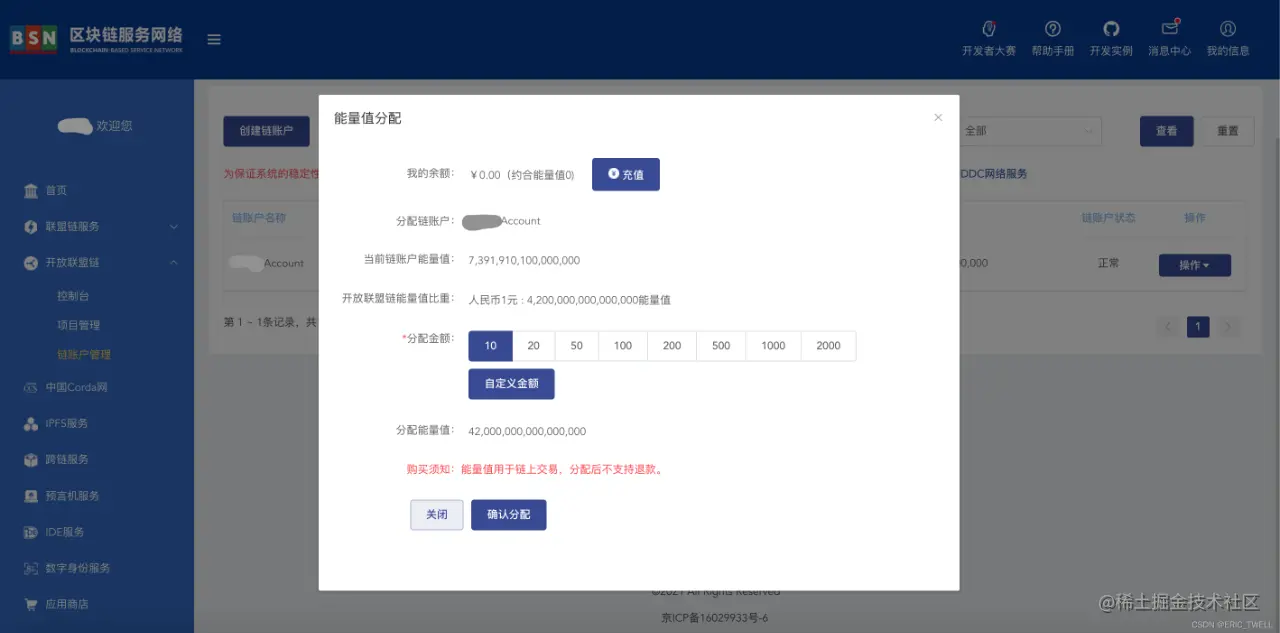Click the ￥0.00 balance text
1280x633 pixels.
point(485,175)
